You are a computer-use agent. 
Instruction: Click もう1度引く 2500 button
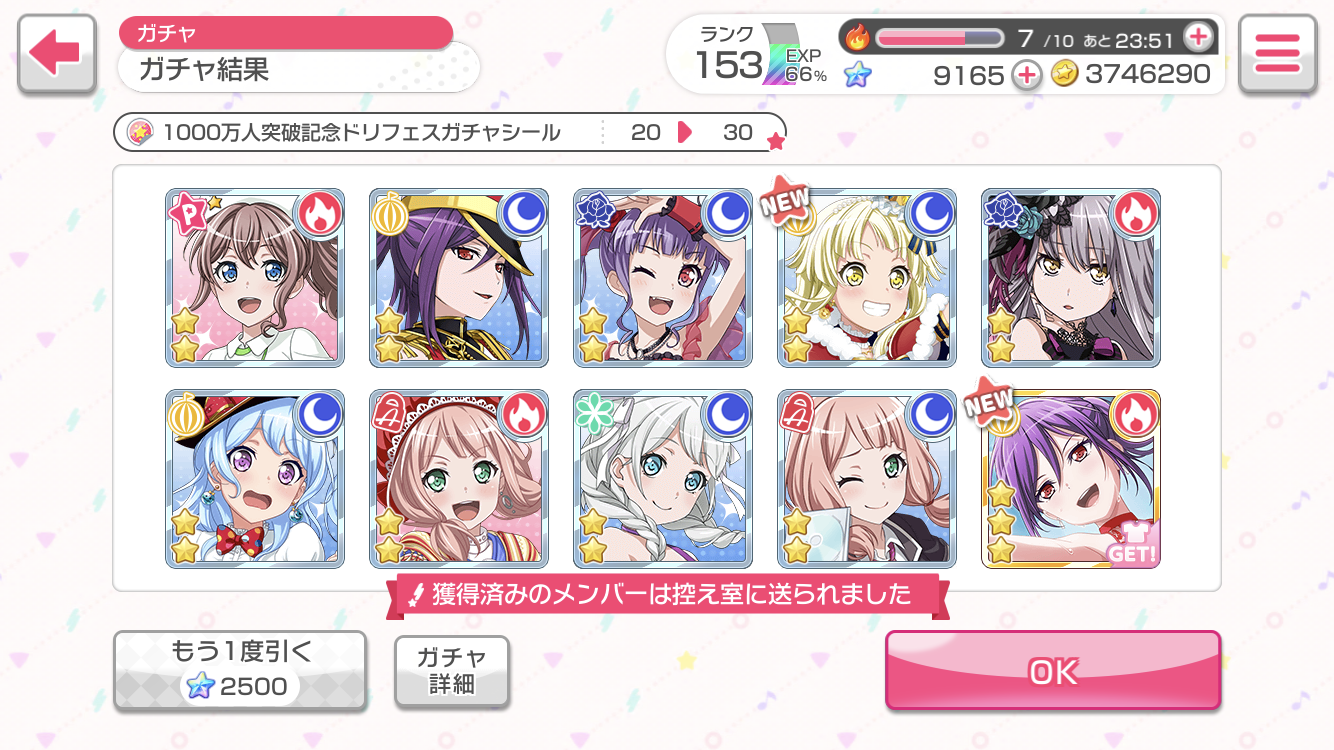pyautogui.click(x=240, y=670)
